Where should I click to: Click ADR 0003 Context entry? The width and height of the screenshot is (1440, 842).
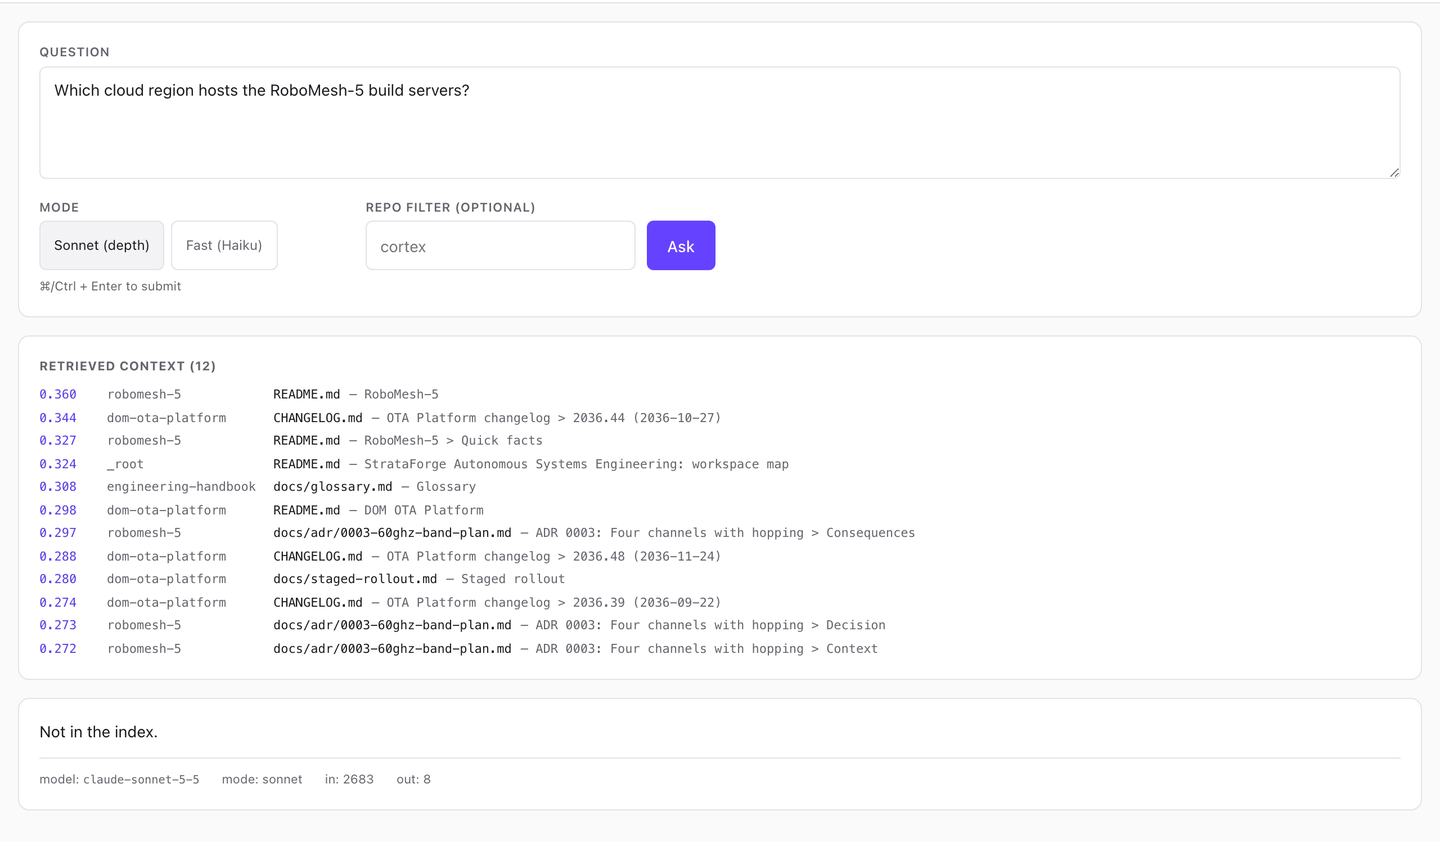click(x=575, y=649)
